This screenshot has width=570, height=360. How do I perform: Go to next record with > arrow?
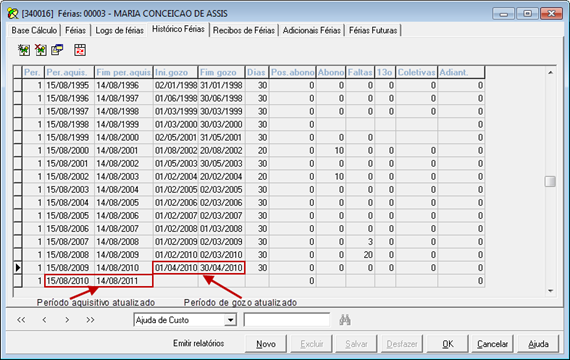point(67,320)
